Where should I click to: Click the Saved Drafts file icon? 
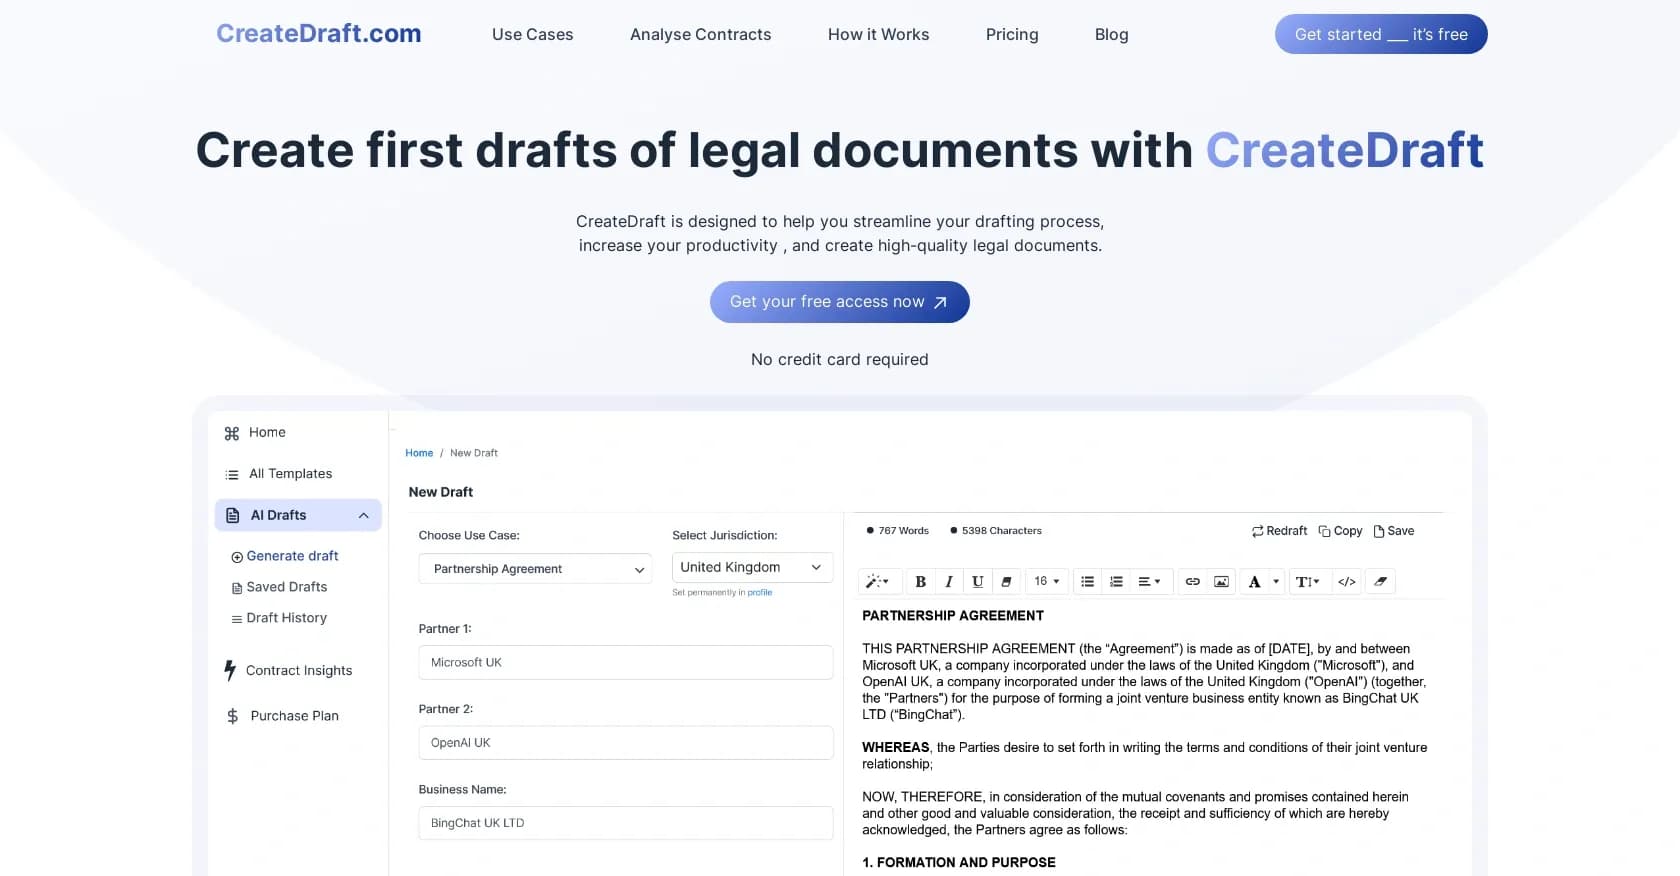[x=237, y=588]
